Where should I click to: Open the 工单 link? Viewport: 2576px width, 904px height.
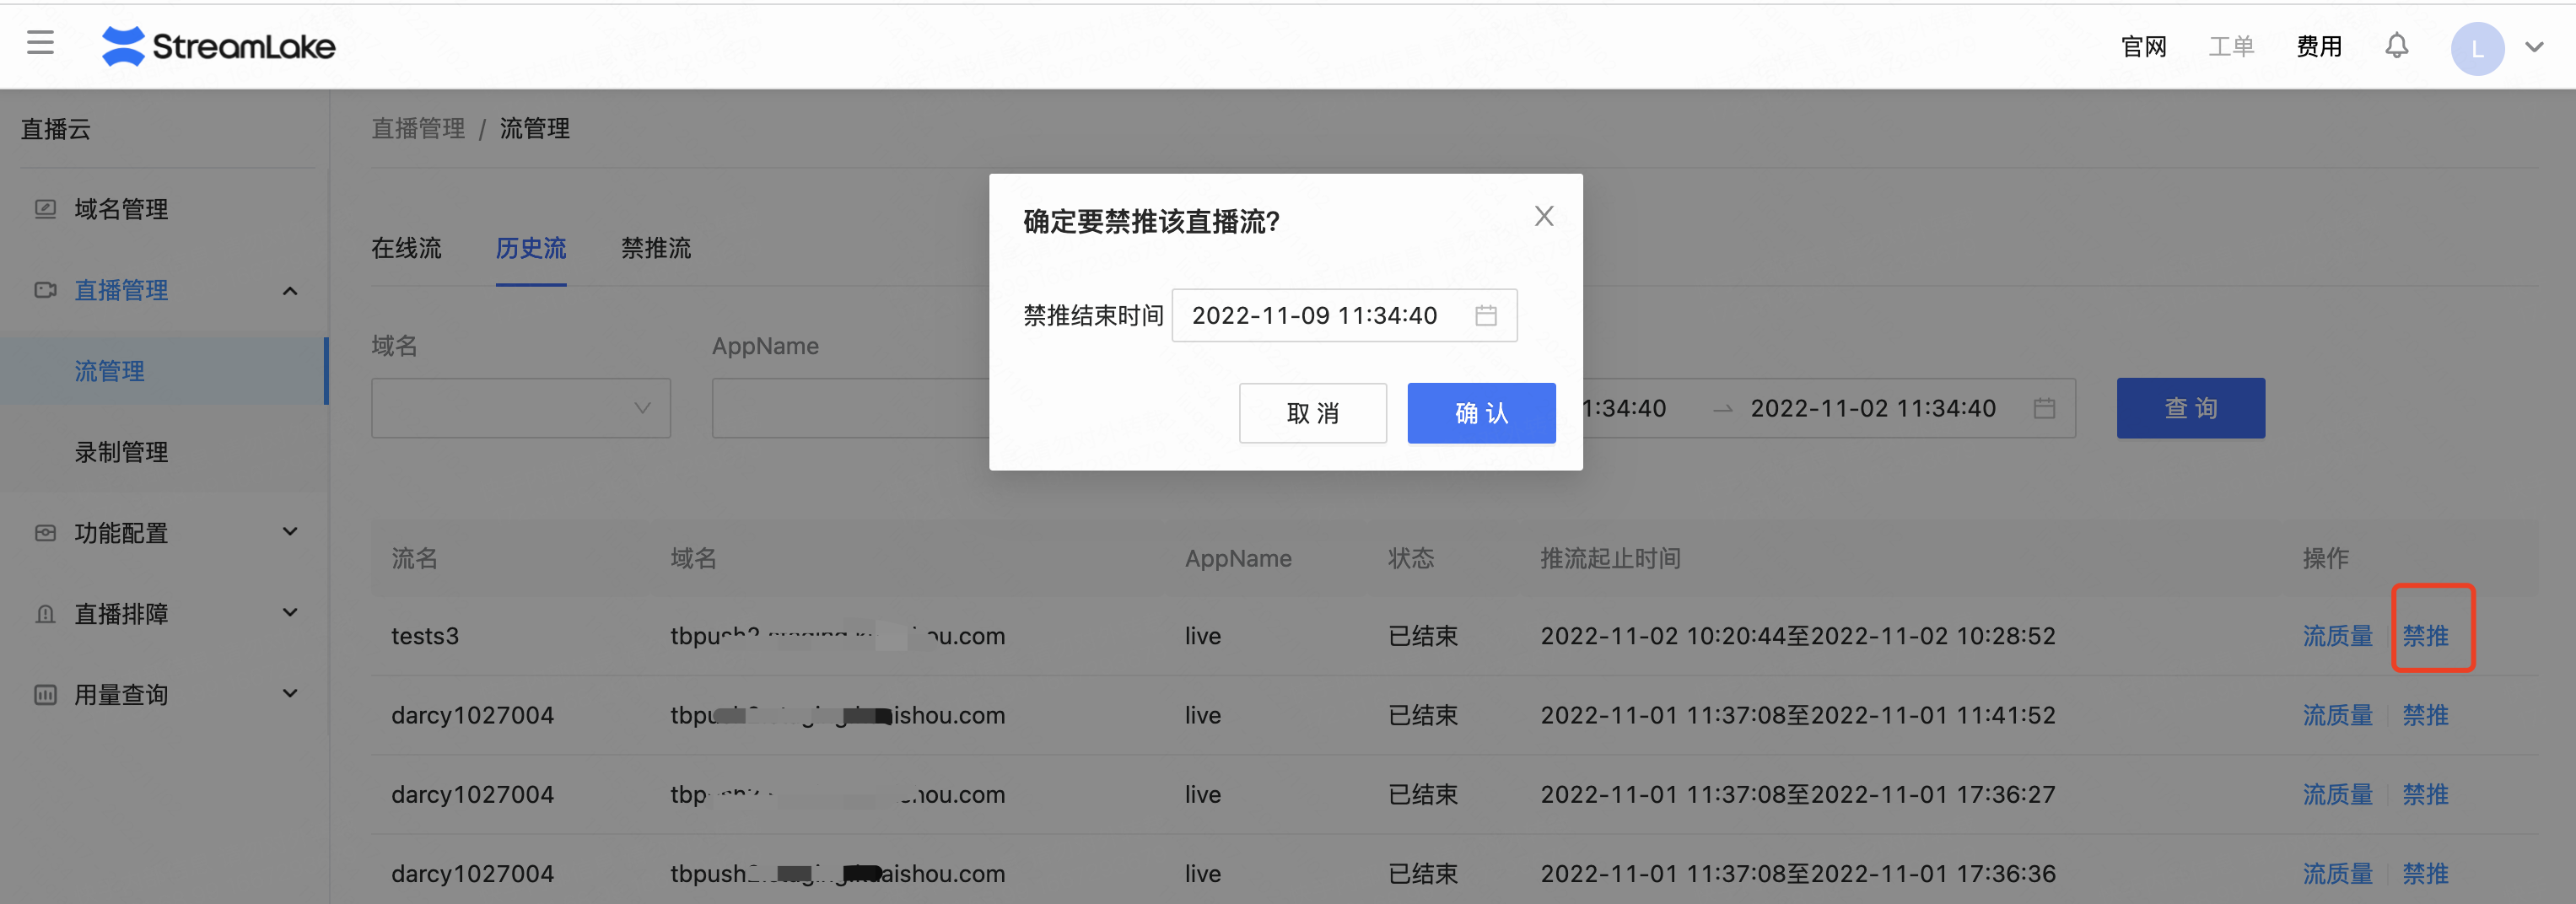point(2231,47)
